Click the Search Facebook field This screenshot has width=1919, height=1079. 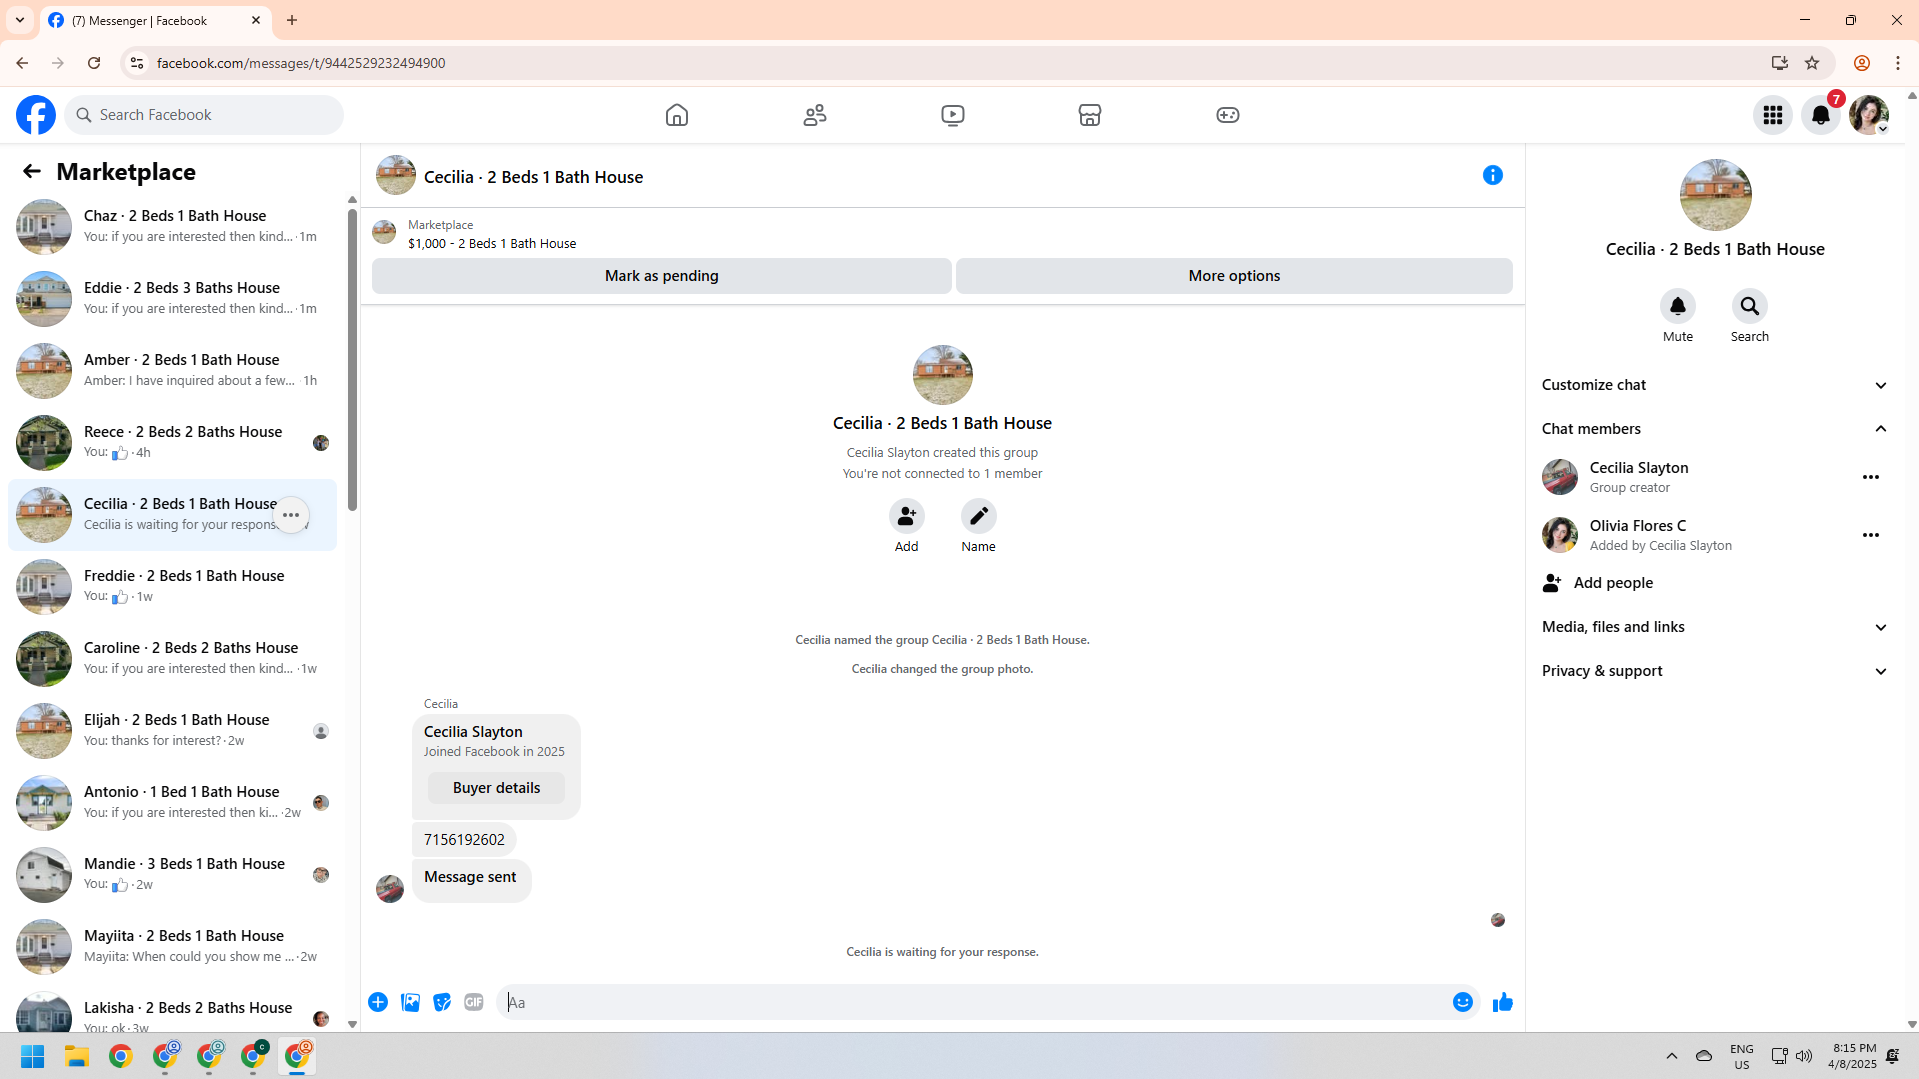tap(204, 115)
